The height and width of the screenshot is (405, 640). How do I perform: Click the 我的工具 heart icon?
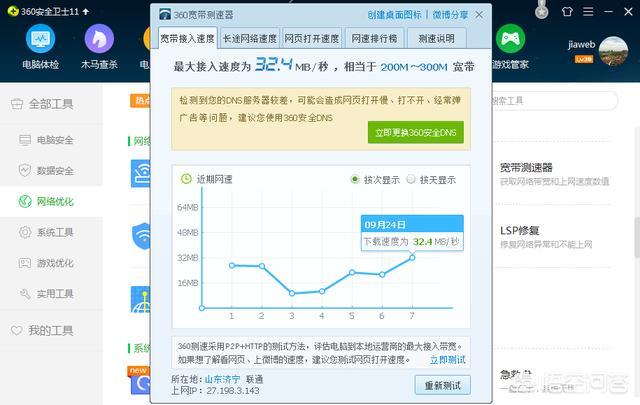tap(17, 330)
